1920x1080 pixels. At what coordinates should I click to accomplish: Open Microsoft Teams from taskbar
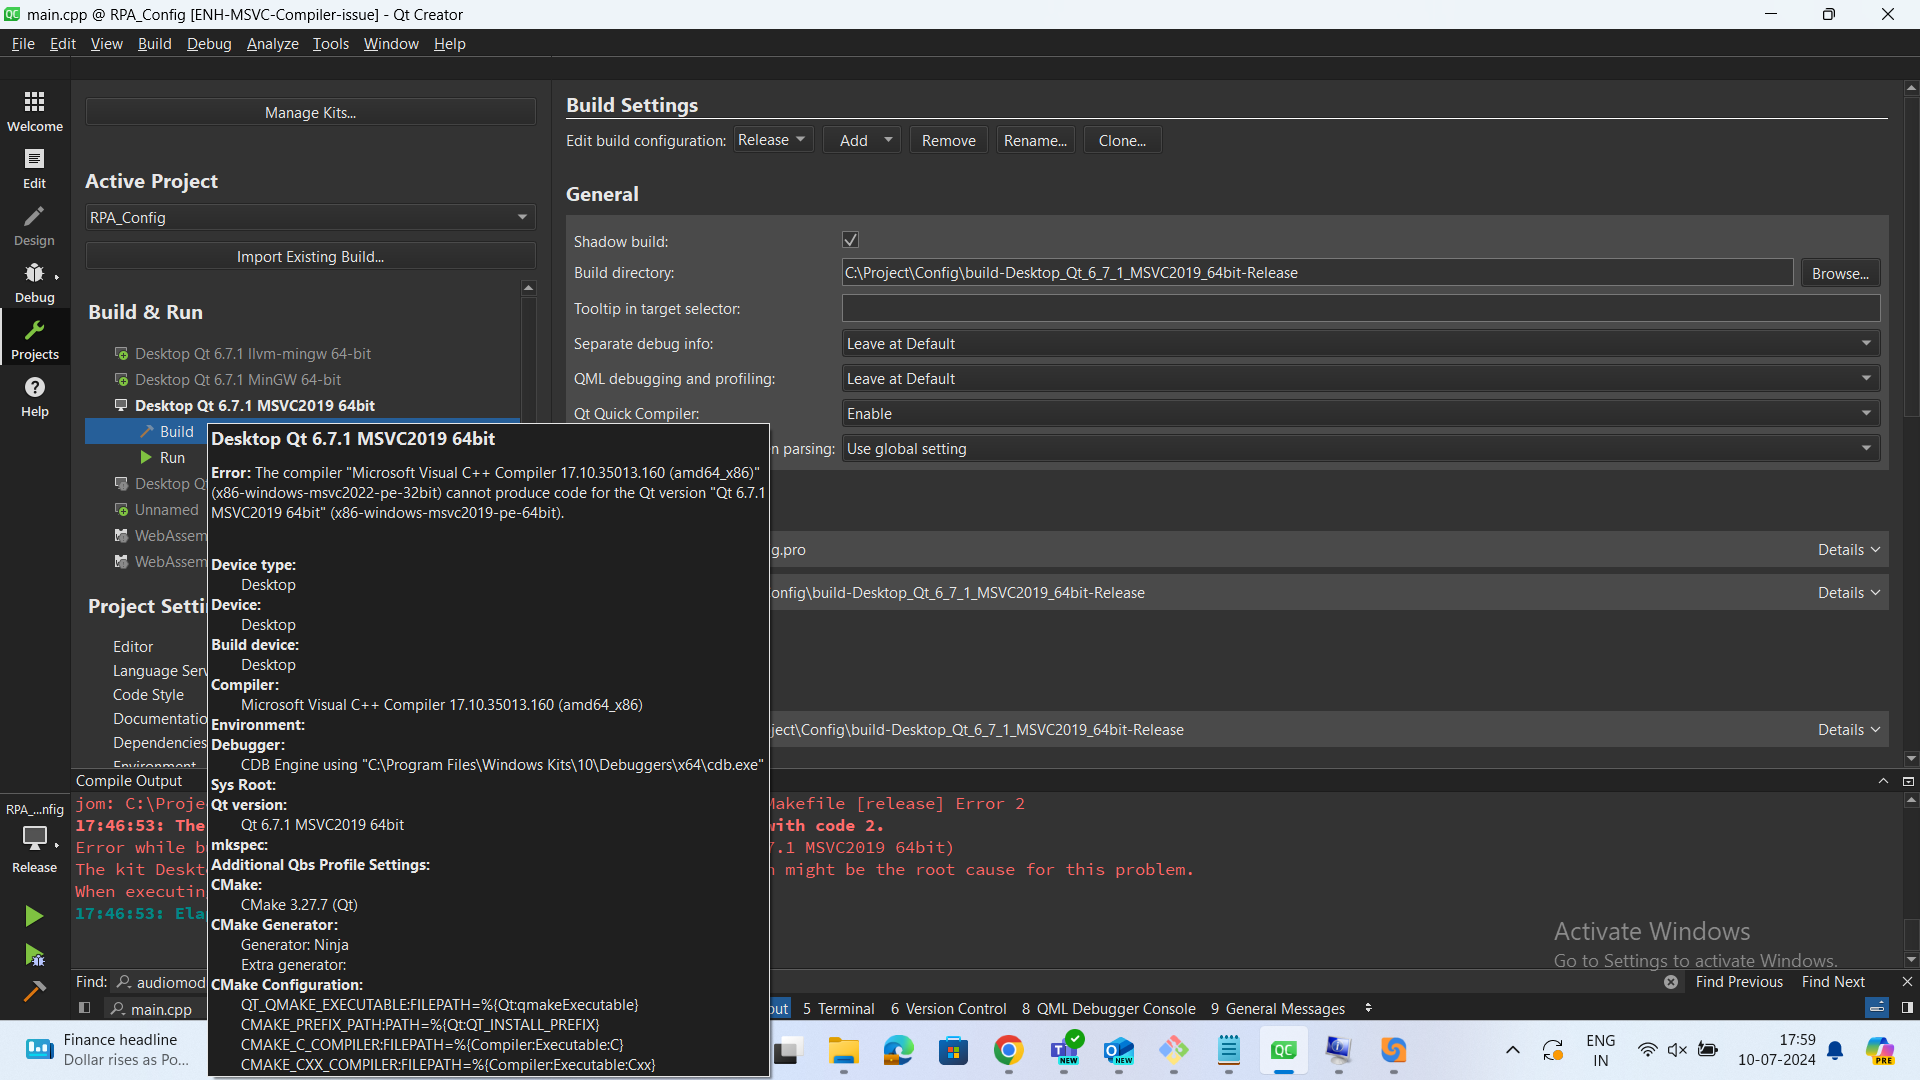click(1064, 1050)
